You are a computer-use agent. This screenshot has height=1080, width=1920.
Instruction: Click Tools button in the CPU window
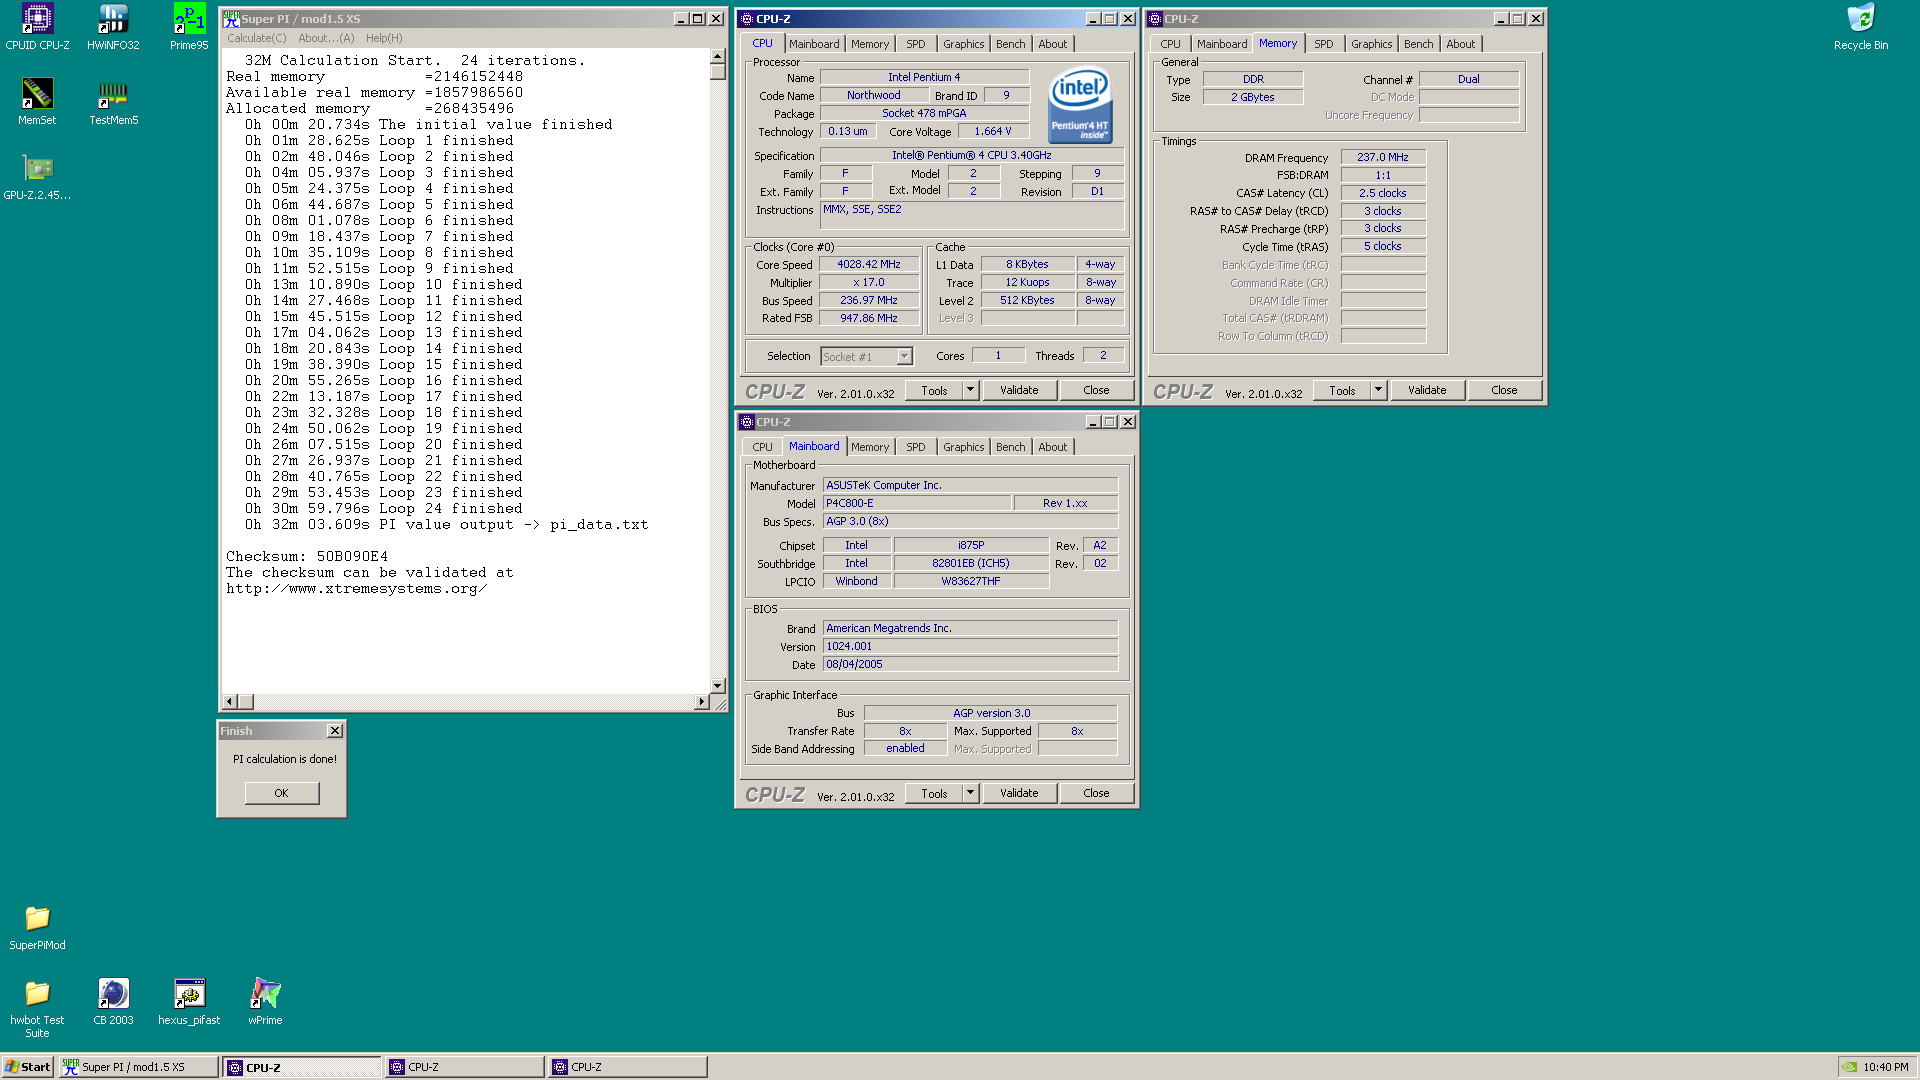934,390
